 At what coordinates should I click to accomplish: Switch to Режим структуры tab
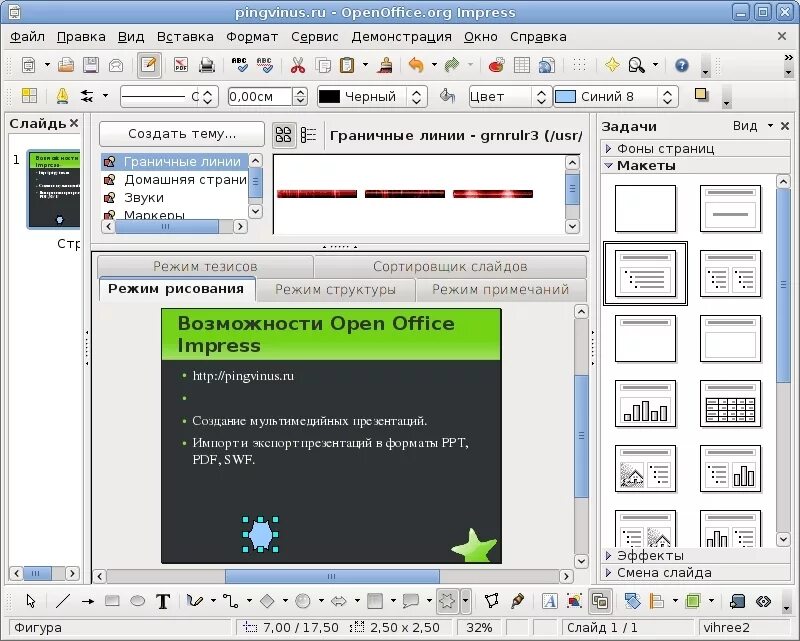(x=335, y=289)
